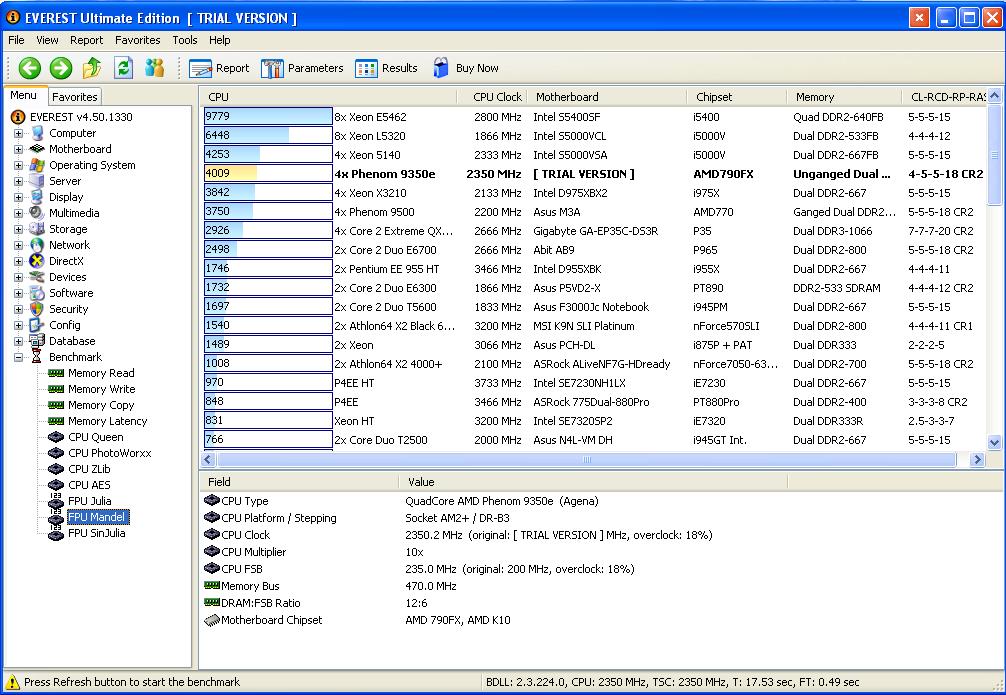Click the two-people users icon in toolbar
Viewport: 1006px width, 695px height.
(x=154, y=68)
